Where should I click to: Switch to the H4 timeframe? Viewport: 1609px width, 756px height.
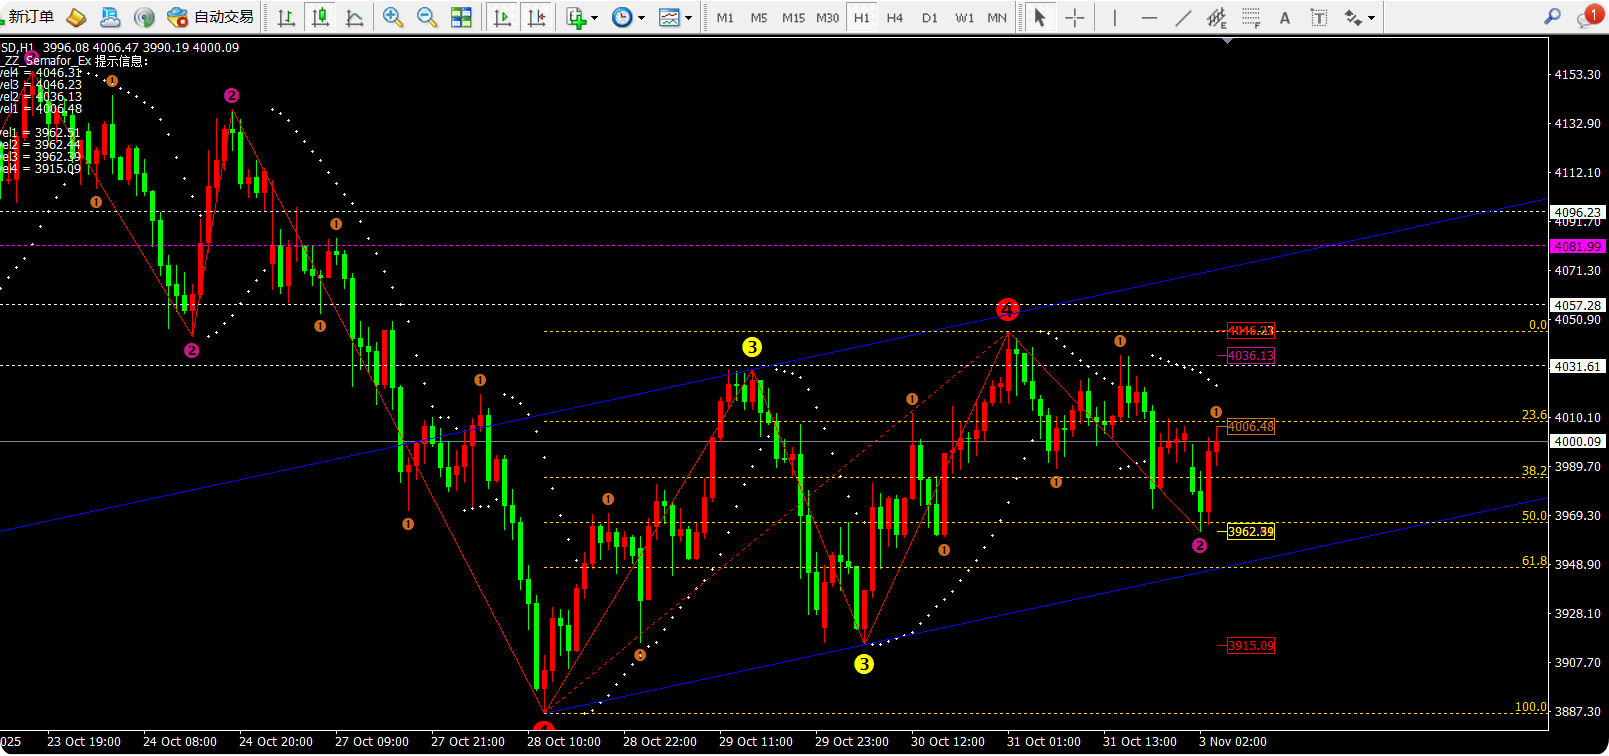[x=894, y=17]
